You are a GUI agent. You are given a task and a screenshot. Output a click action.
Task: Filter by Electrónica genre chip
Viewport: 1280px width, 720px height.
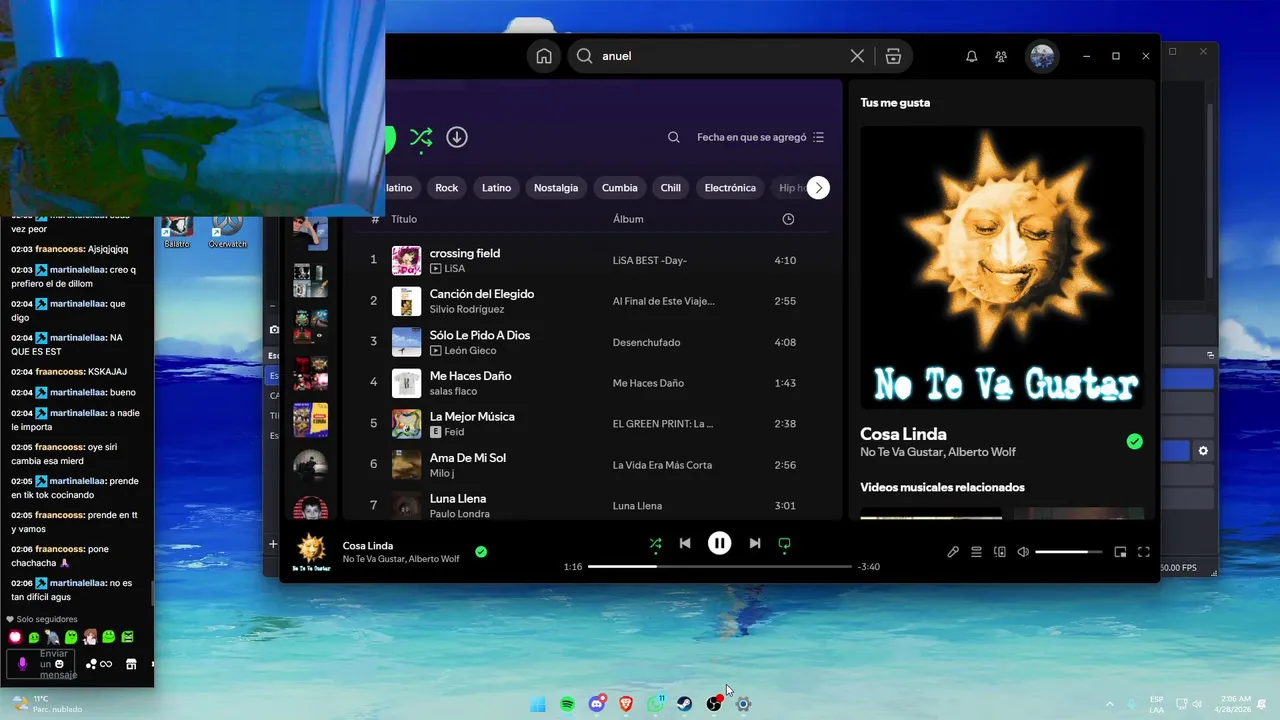click(x=730, y=188)
